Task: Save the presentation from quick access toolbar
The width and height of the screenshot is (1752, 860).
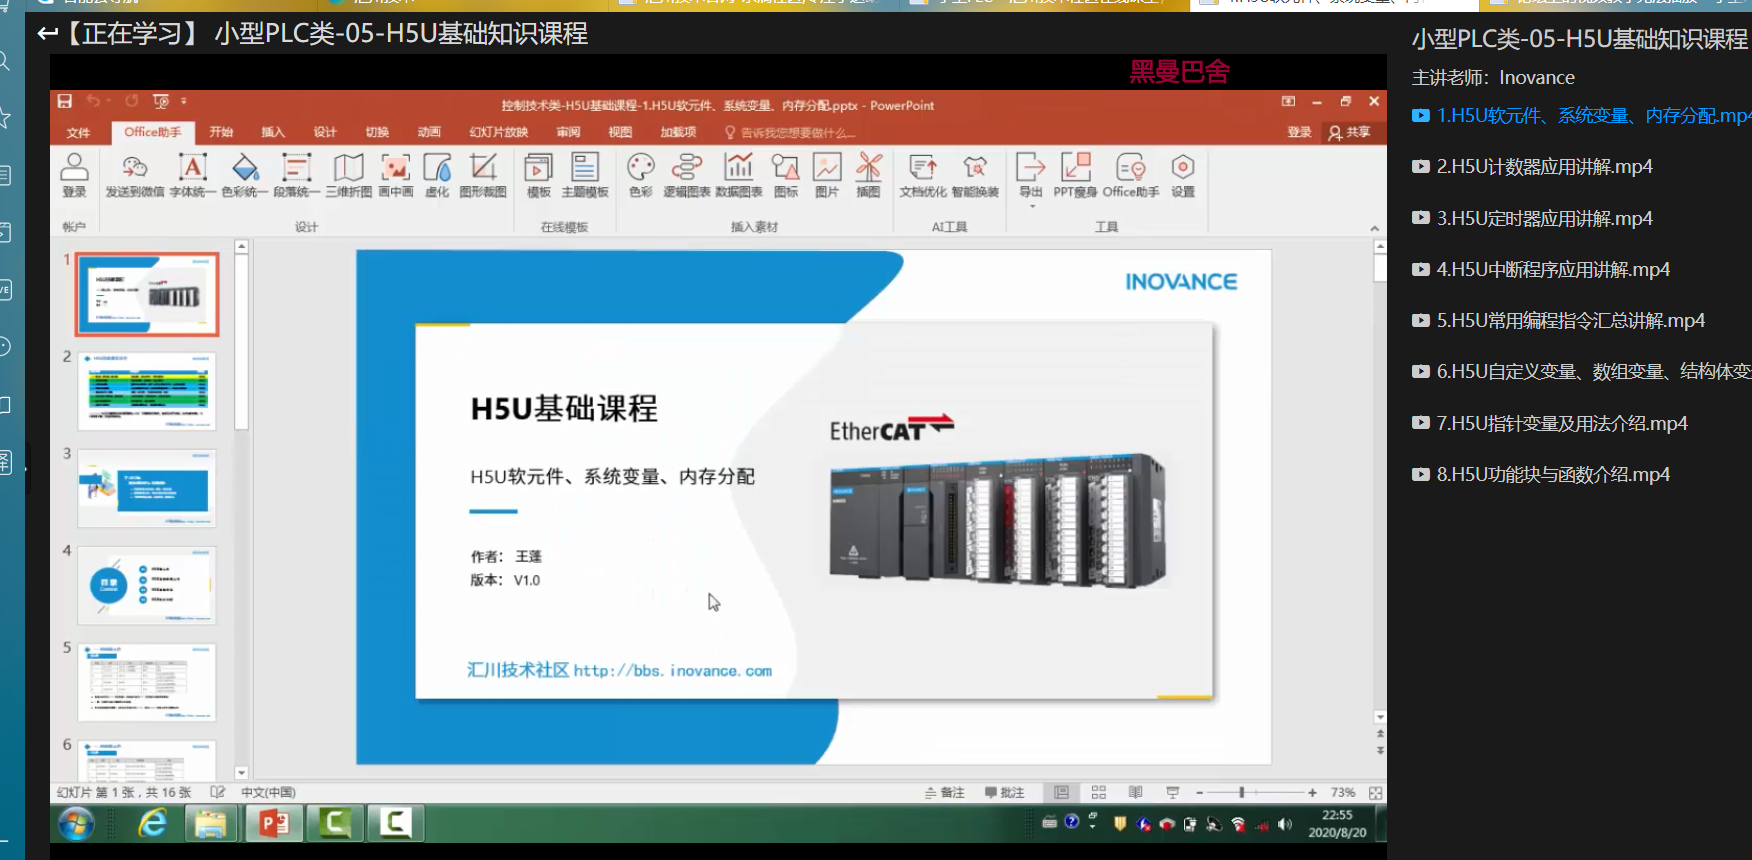Action: pos(65,101)
